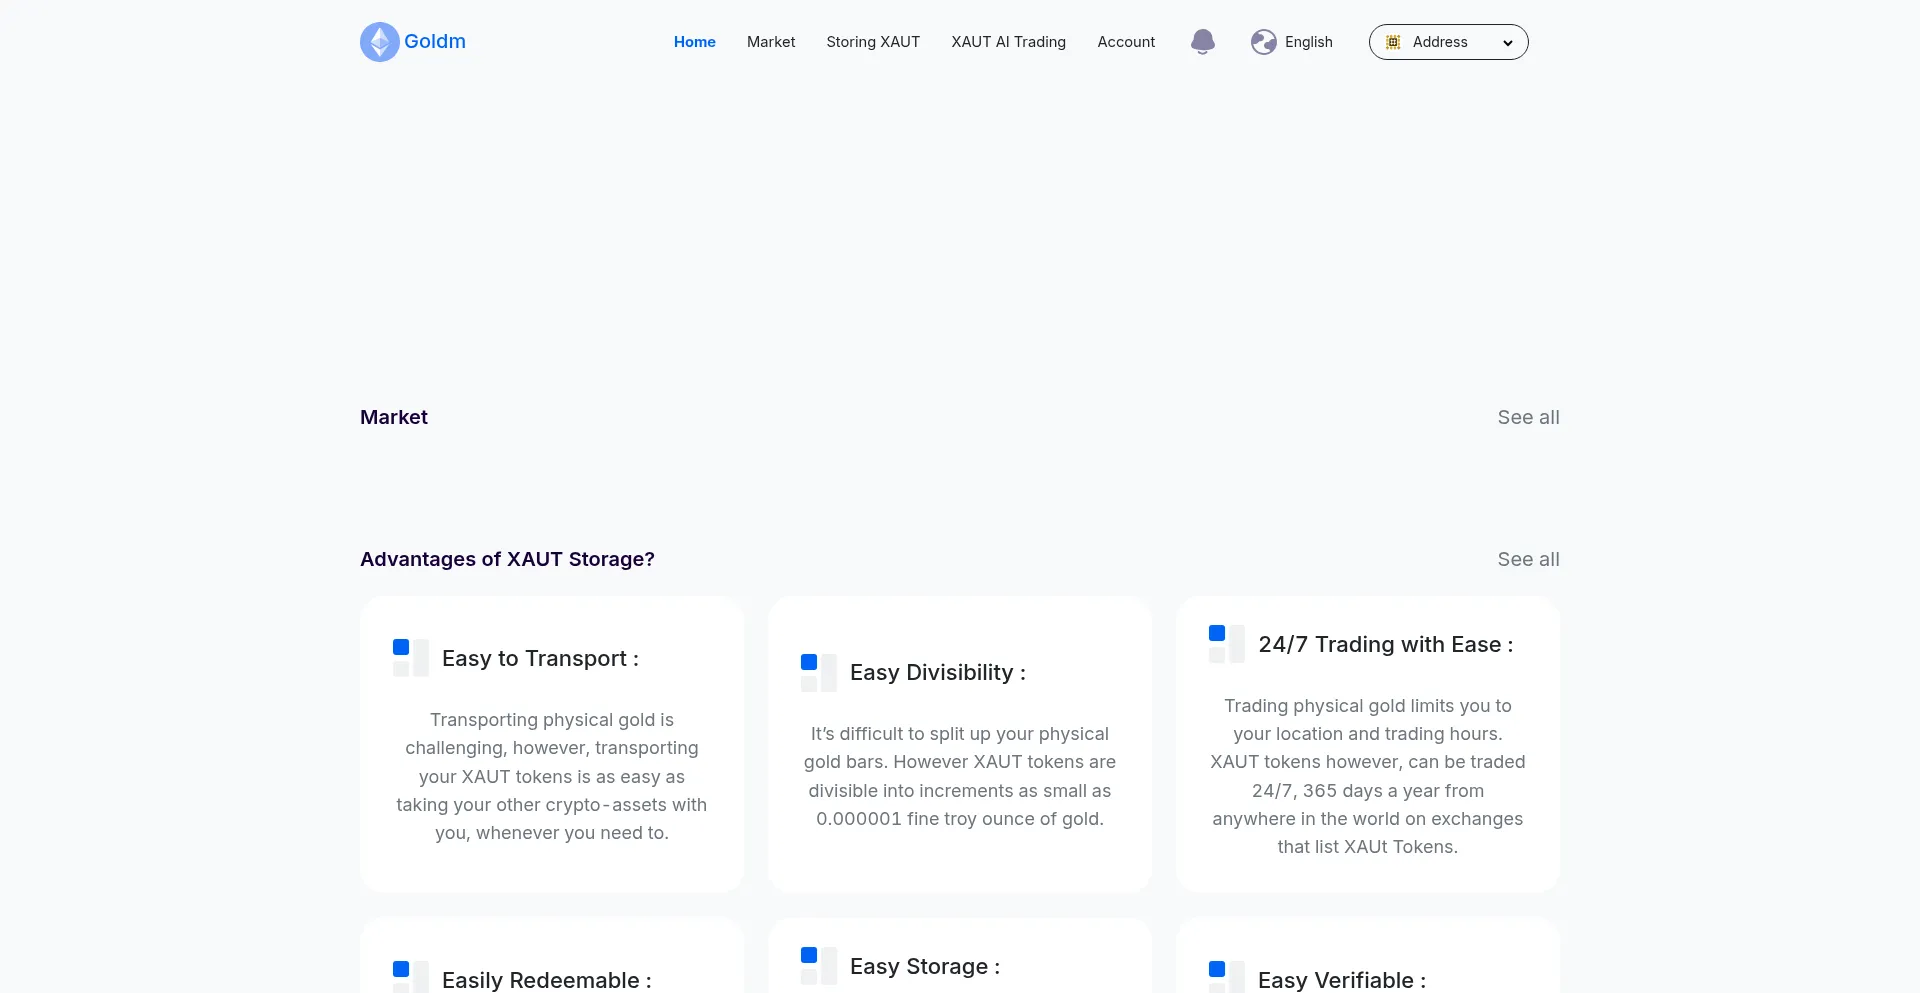The height and width of the screenshot is (993, 1920).
Task: Open the Market nav item
Action: (x=771, y=42)
